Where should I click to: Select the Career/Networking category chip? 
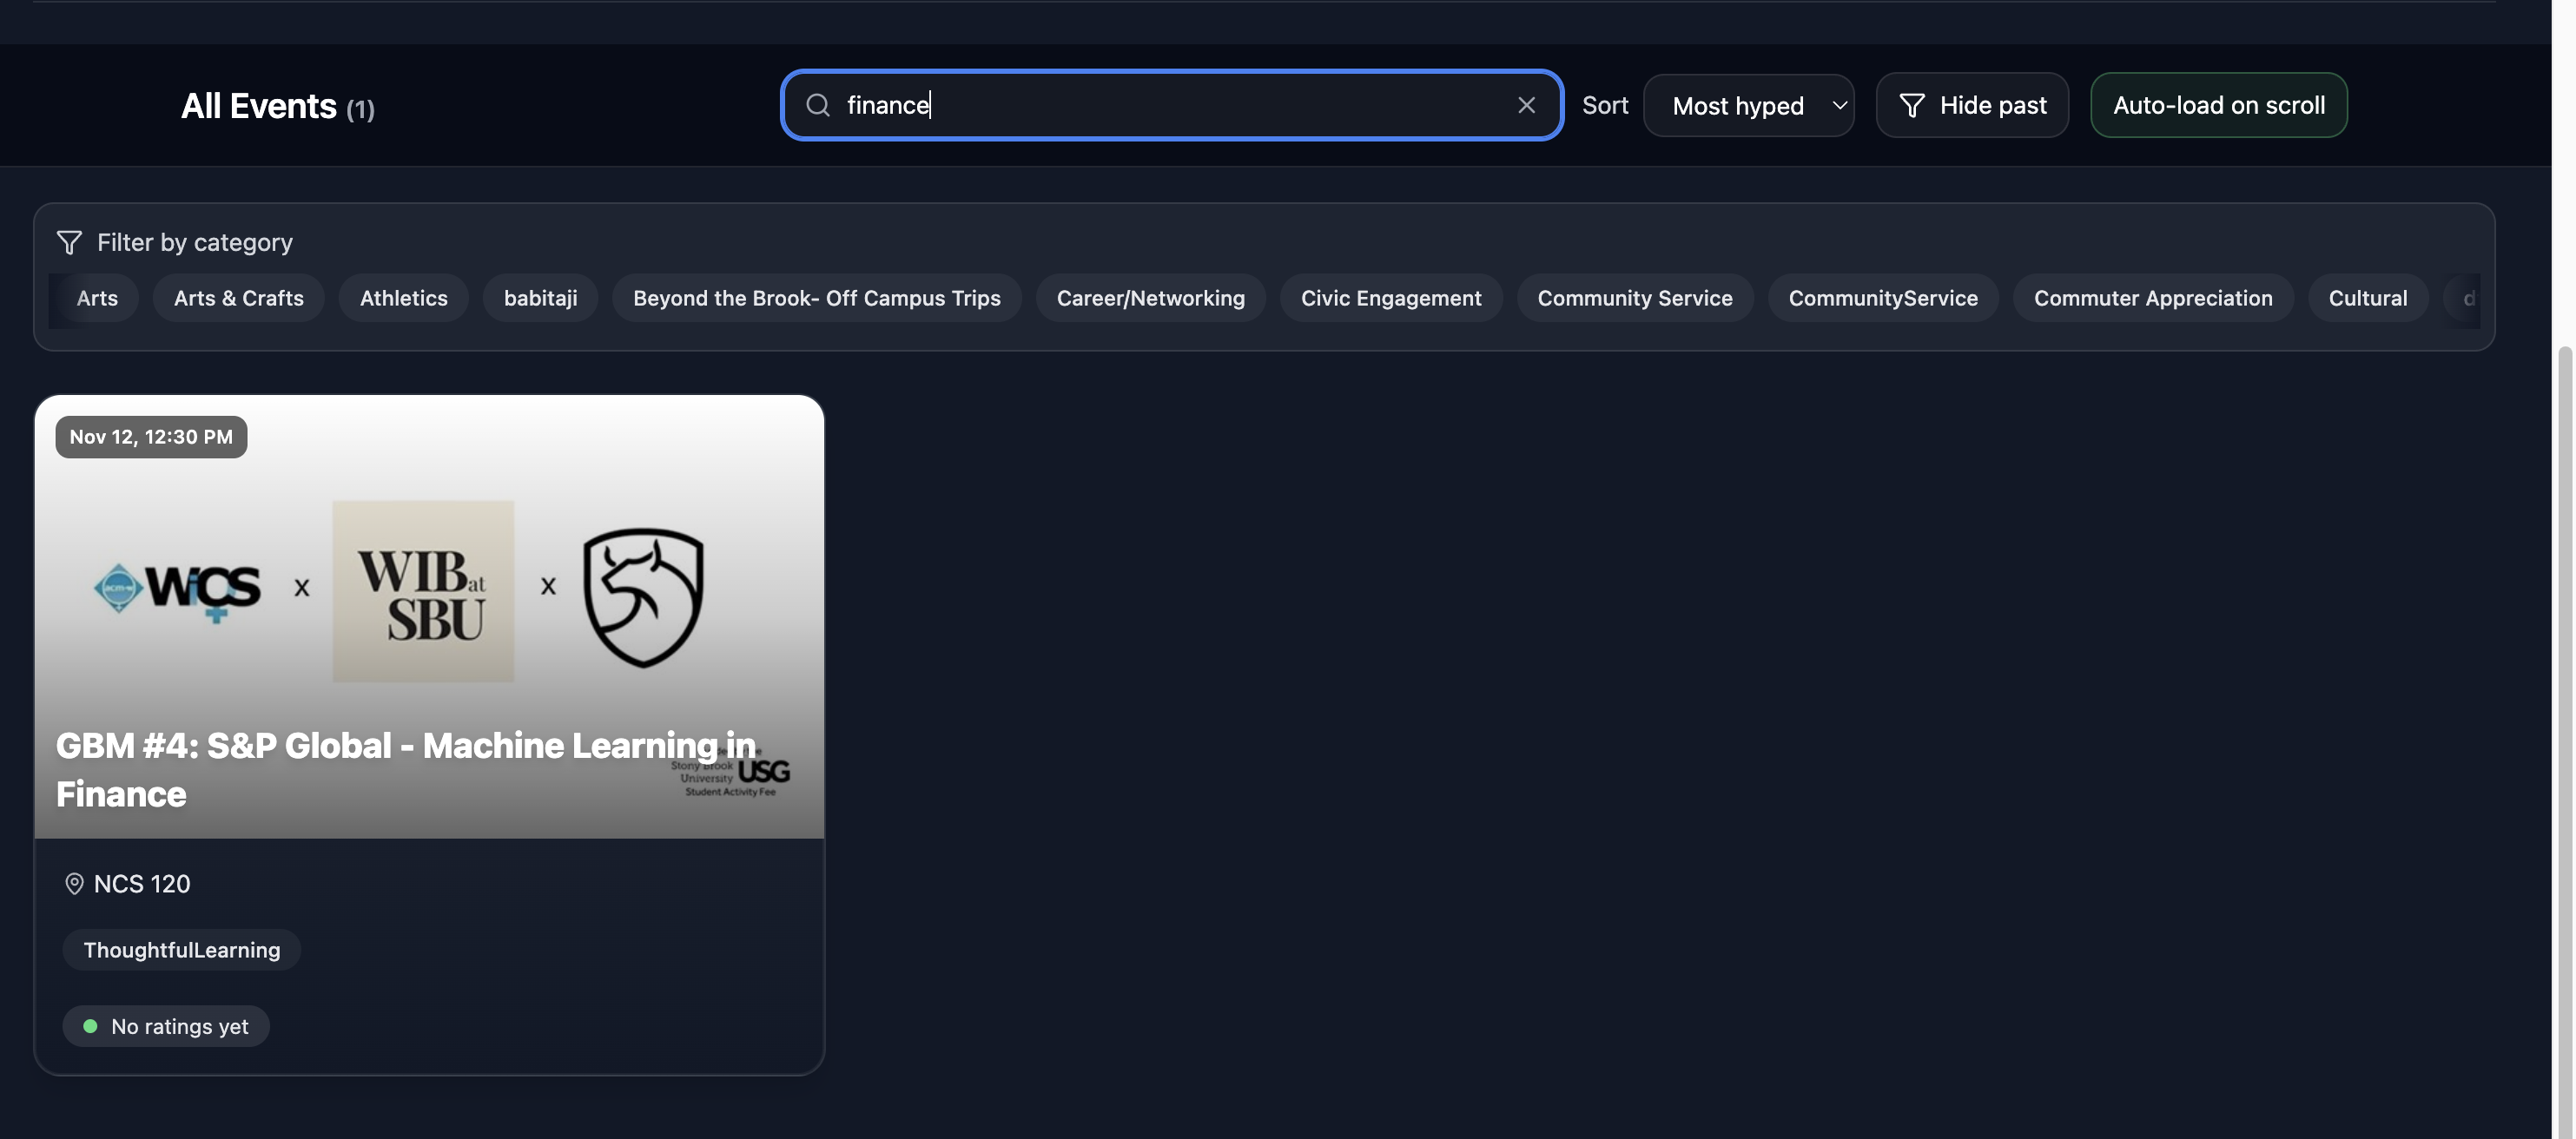point(1150,298)
